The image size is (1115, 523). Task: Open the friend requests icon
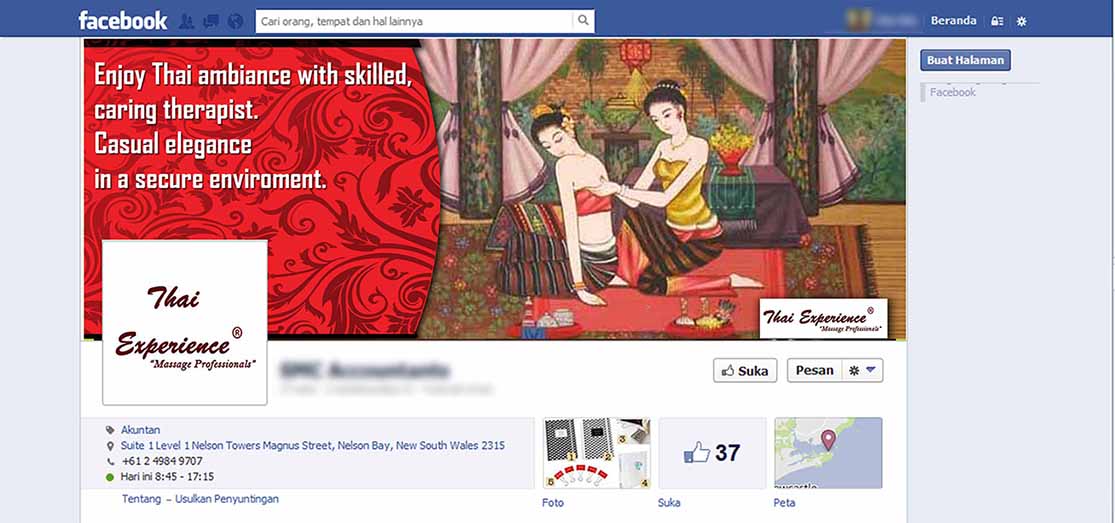188,21
